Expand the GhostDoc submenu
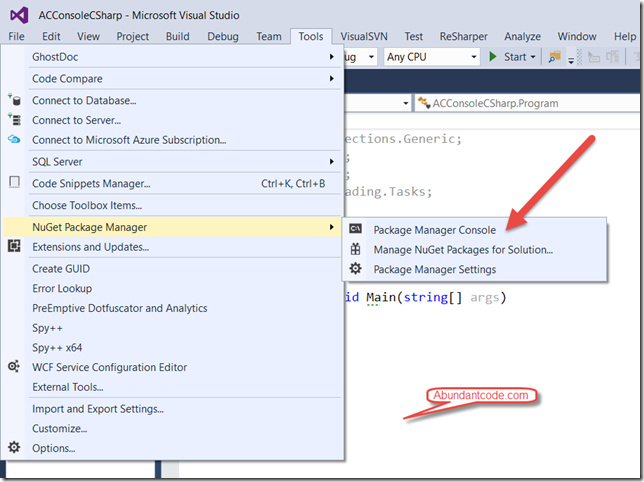 tap(172, 57)
